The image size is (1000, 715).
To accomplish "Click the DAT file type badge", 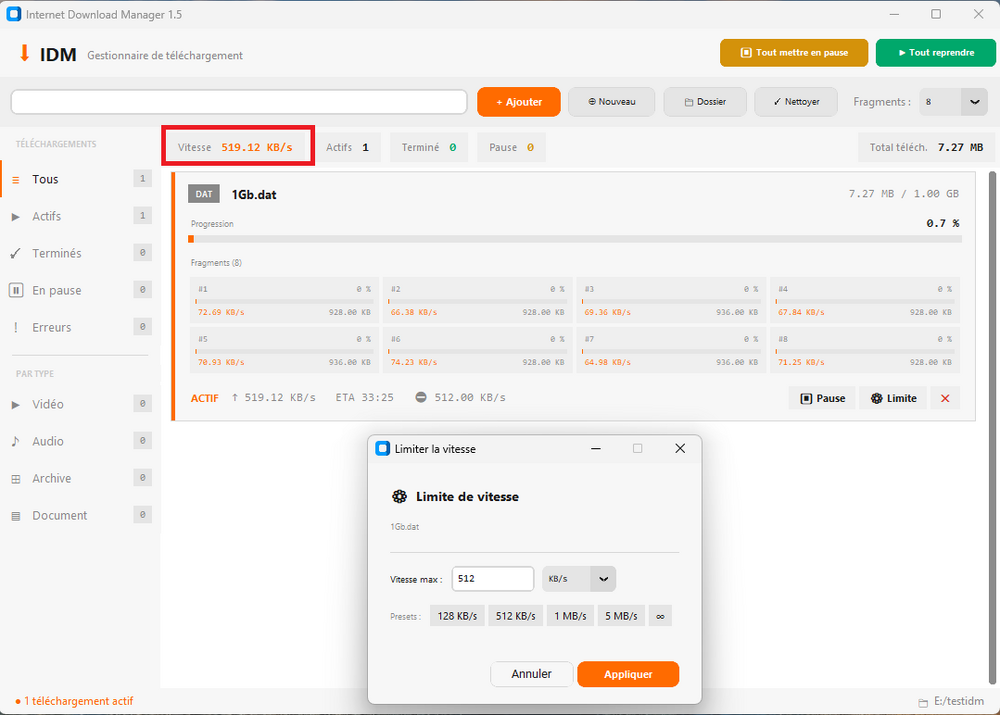I will pos(203,194).
